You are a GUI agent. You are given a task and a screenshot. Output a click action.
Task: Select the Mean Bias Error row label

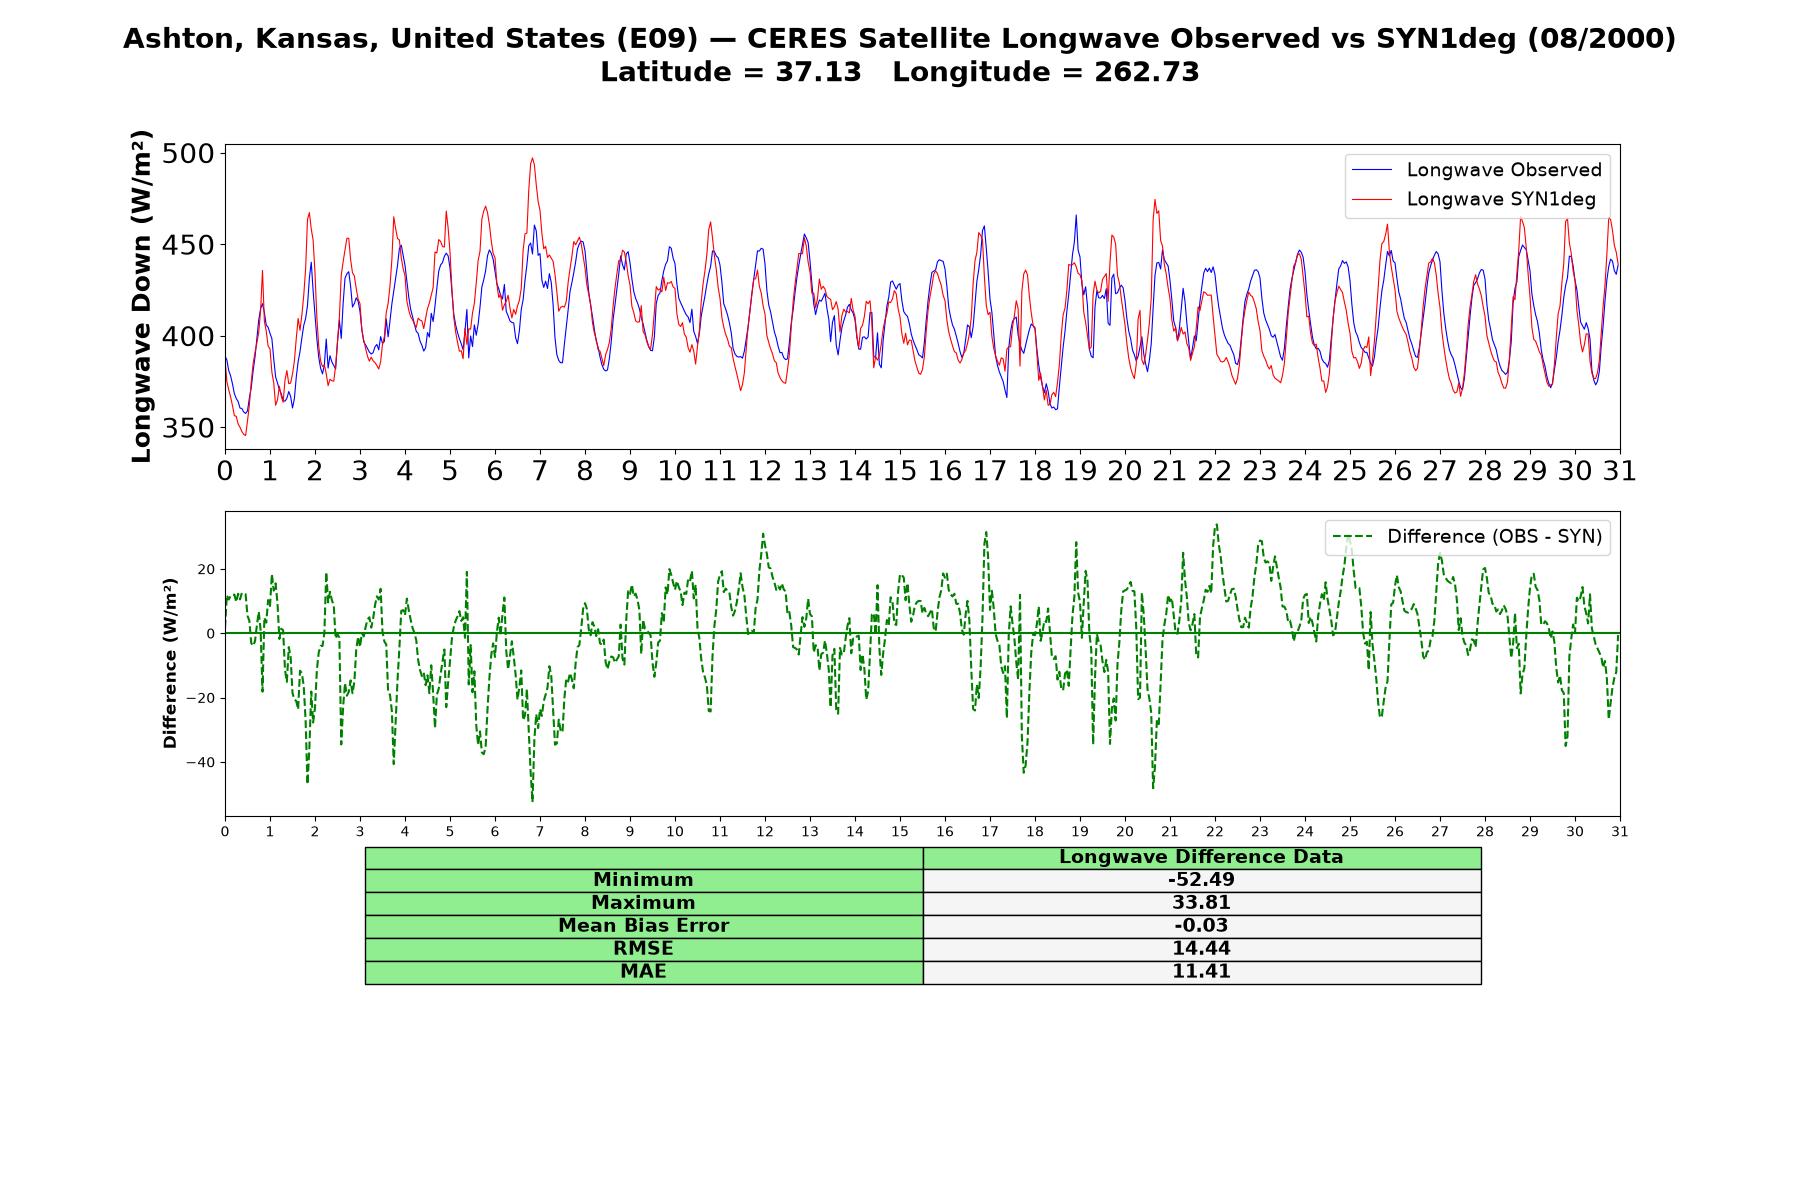(x=644, y=926)
